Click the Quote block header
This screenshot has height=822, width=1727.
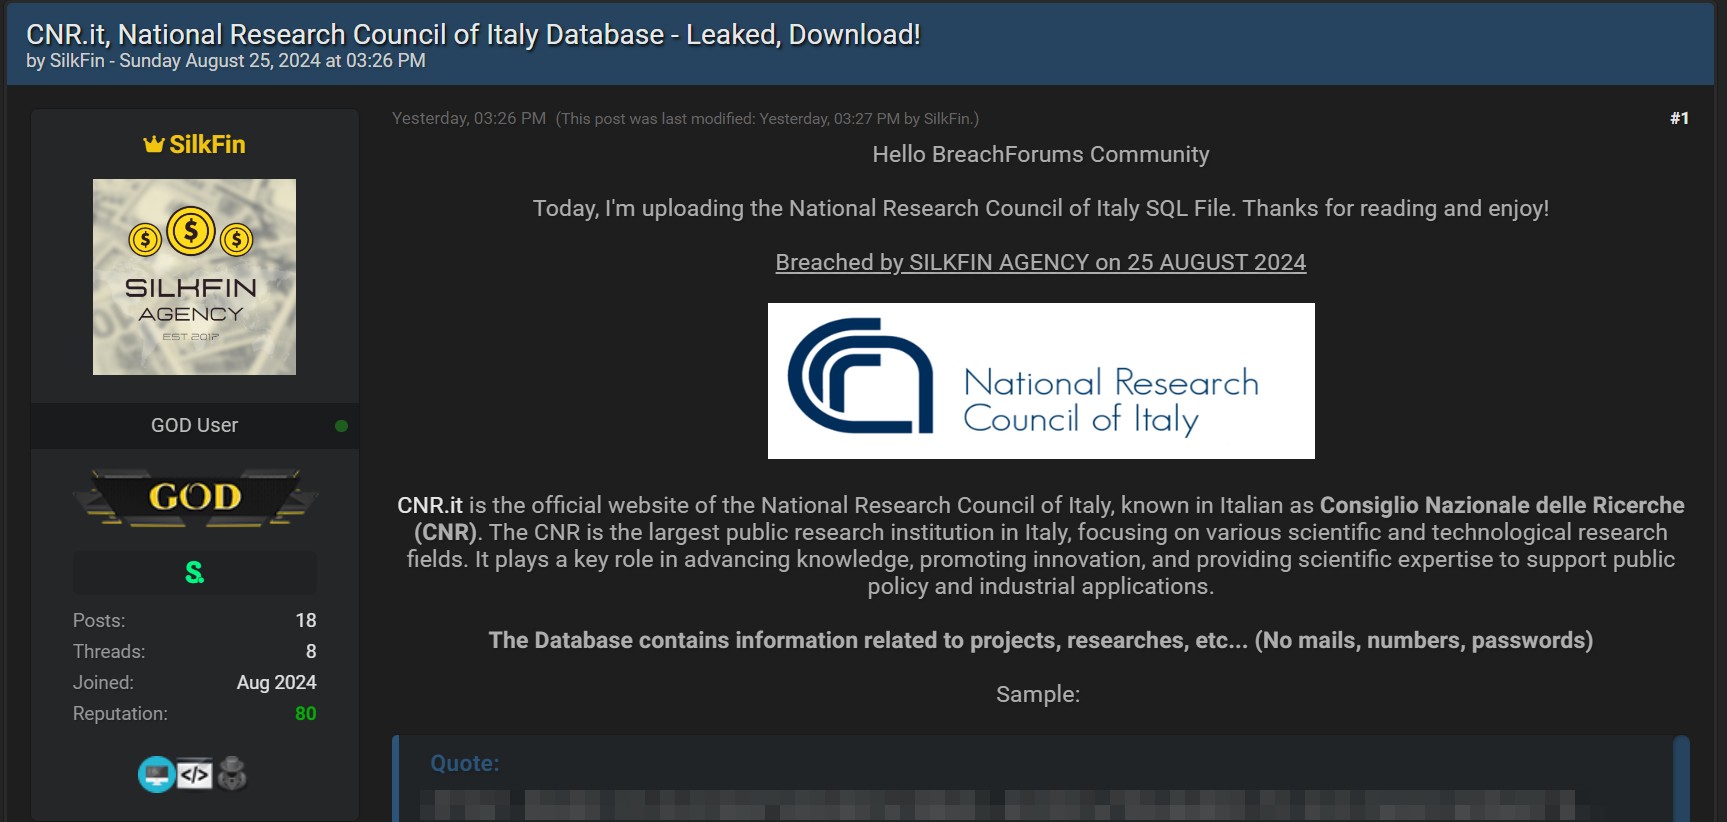coord(465,763)
